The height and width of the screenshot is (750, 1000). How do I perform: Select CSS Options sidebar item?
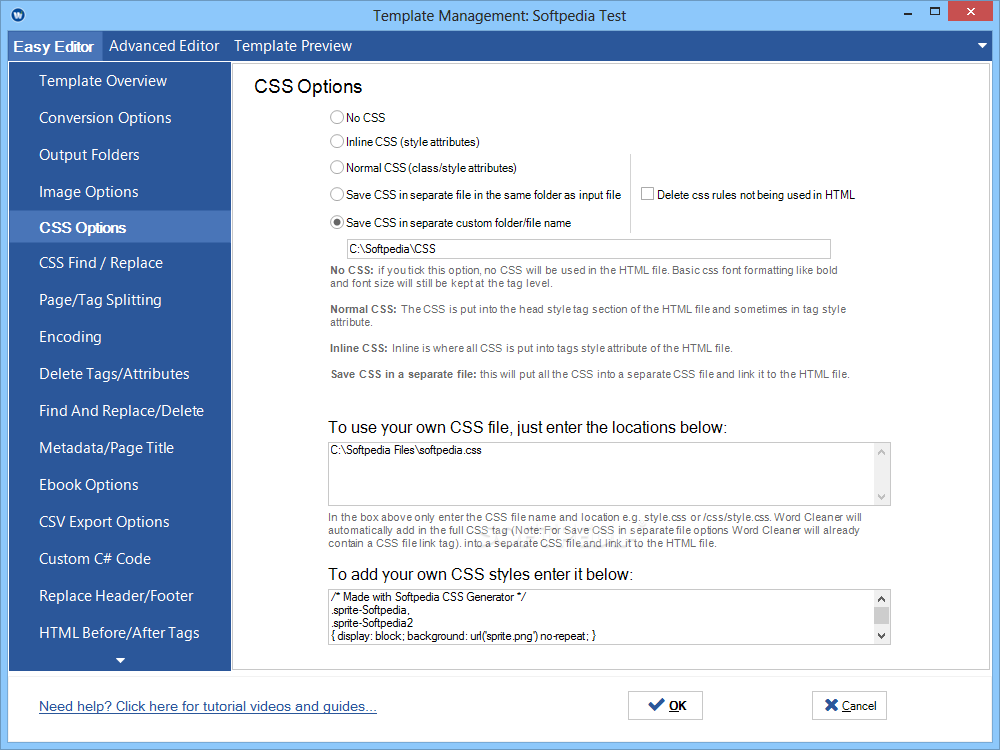point(120,227)
